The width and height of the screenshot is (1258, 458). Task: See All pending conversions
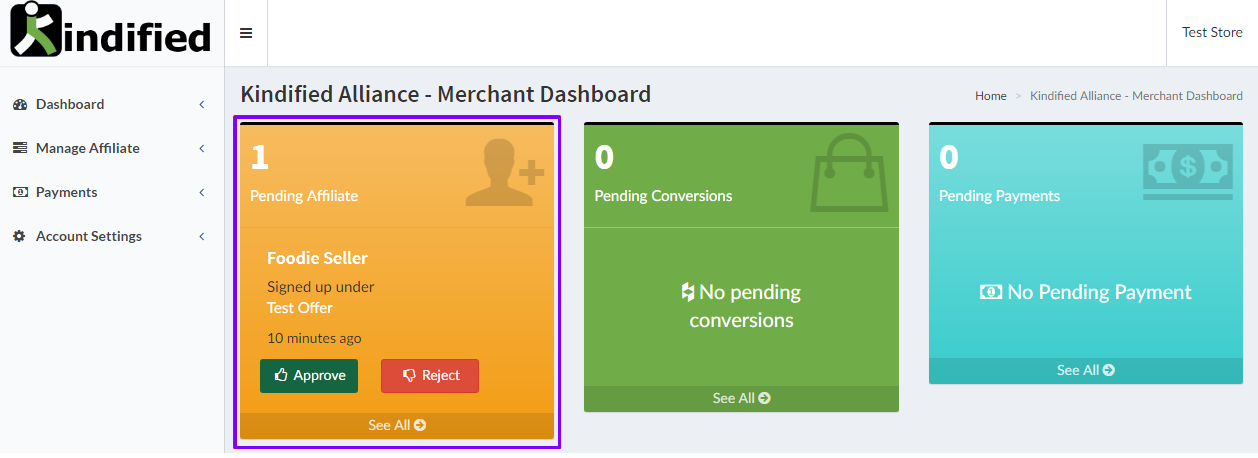coord(741,398)
